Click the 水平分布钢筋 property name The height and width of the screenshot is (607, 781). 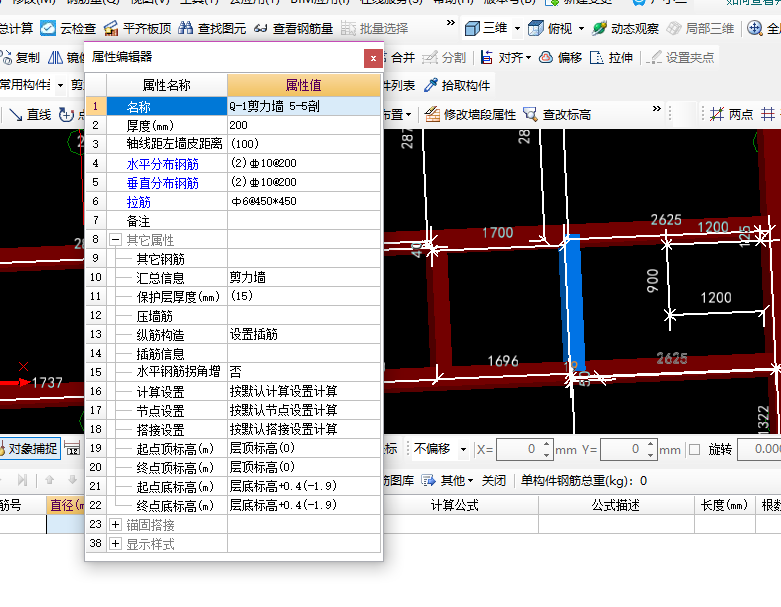tap(162, 164)
